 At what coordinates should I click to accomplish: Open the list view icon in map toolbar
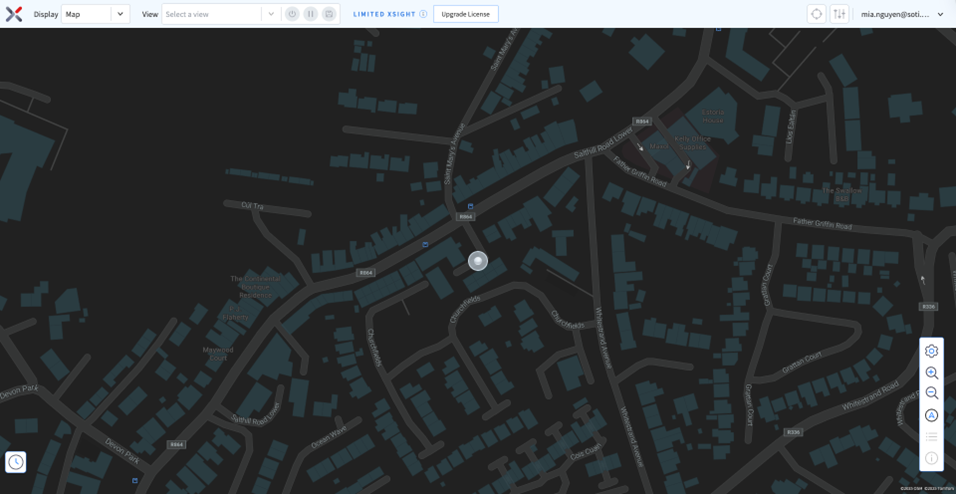931,437
